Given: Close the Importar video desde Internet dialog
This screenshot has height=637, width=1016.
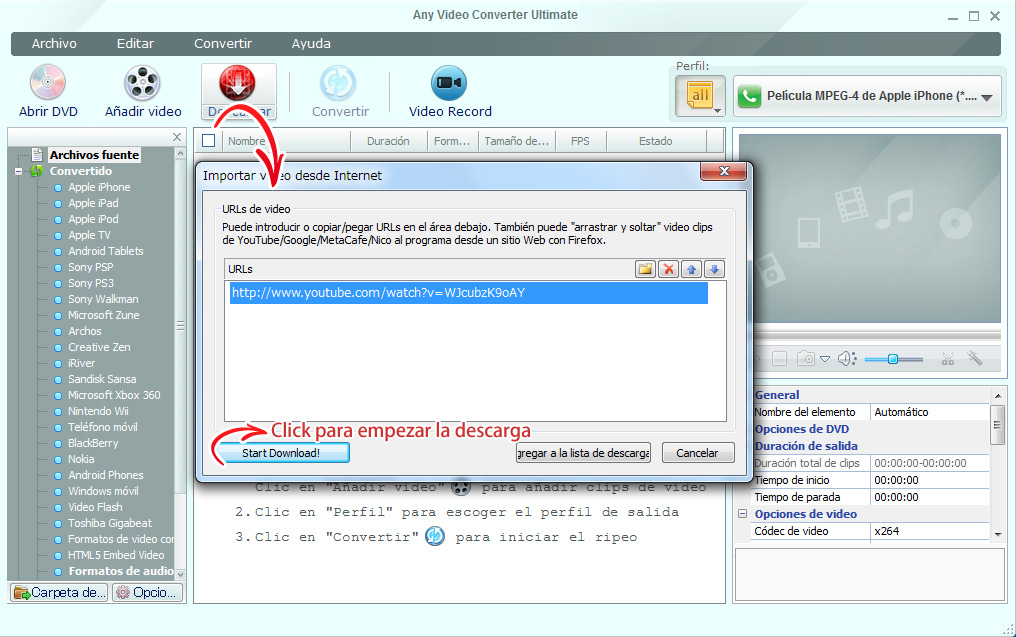Looking at the screenshot, I should pyautogui.click(x=724, y=171).
